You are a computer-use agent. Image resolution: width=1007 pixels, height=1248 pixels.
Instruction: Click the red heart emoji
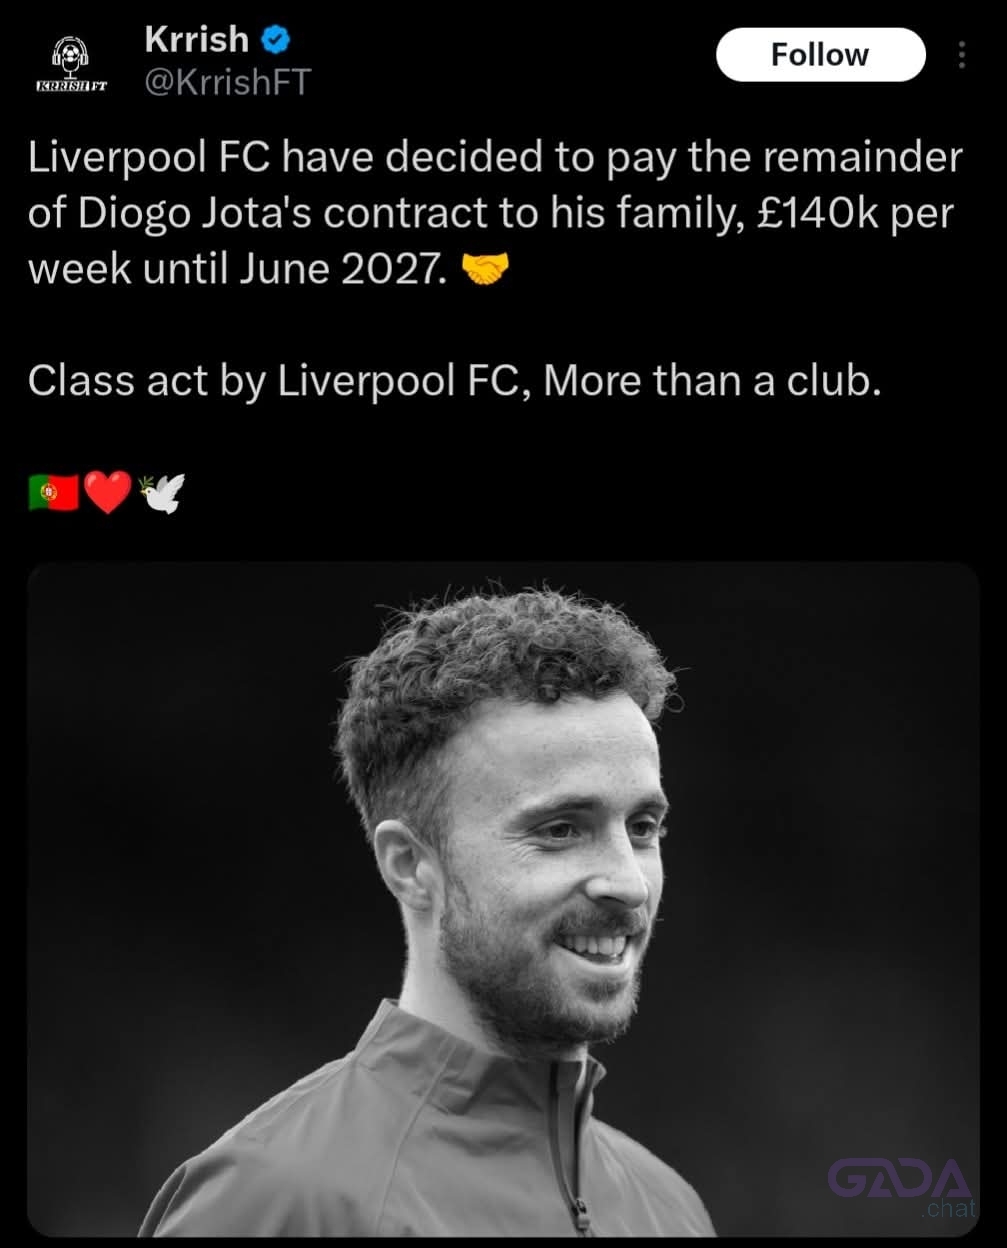coord(107,492)
